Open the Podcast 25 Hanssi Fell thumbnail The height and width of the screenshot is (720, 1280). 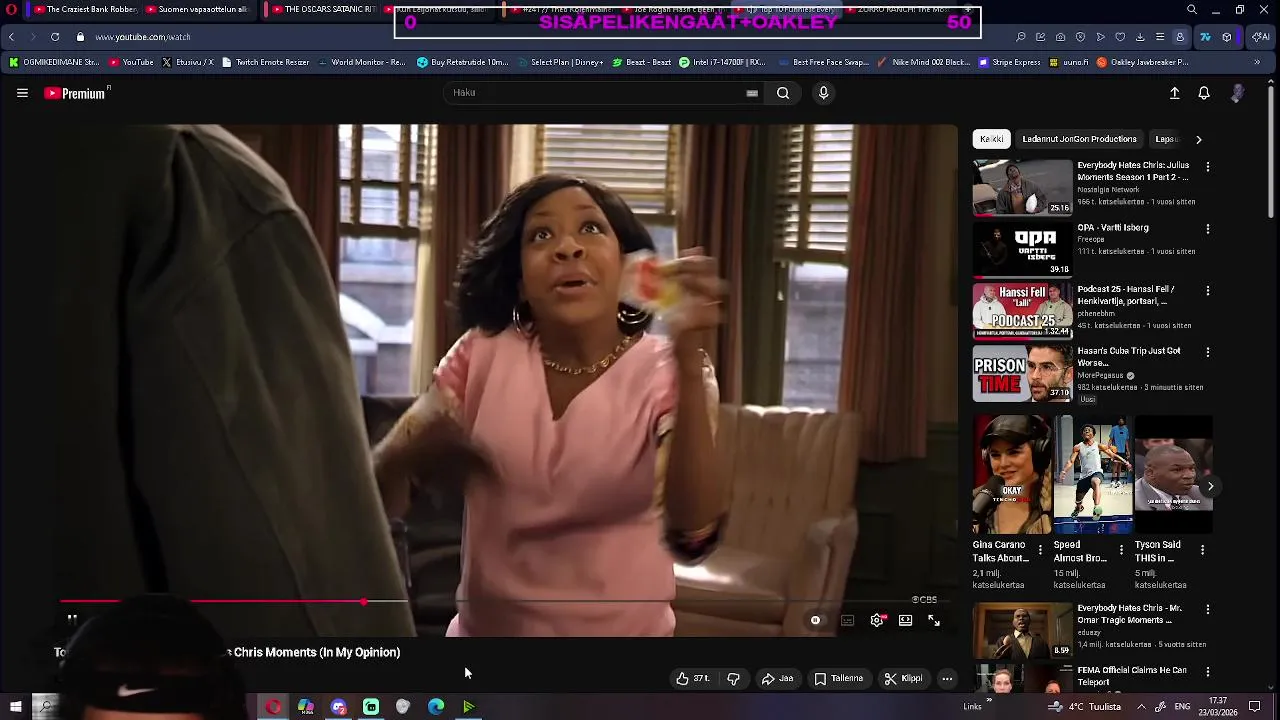pos(1022,311)
